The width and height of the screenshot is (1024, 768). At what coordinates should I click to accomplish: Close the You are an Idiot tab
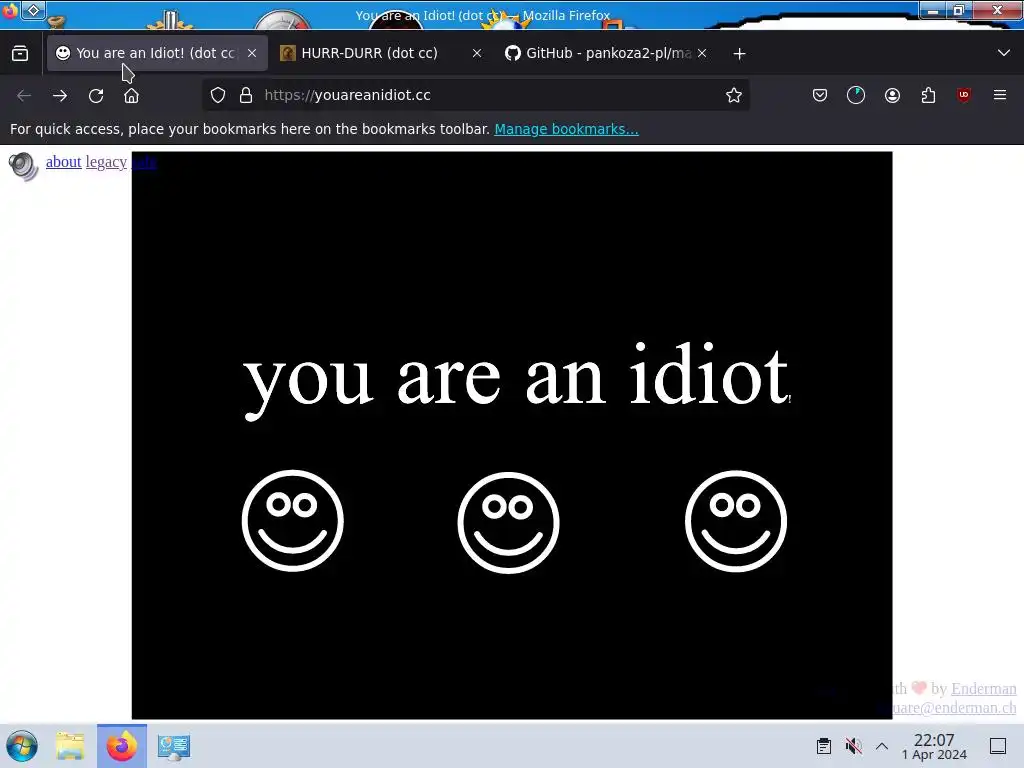coord(252,53)
